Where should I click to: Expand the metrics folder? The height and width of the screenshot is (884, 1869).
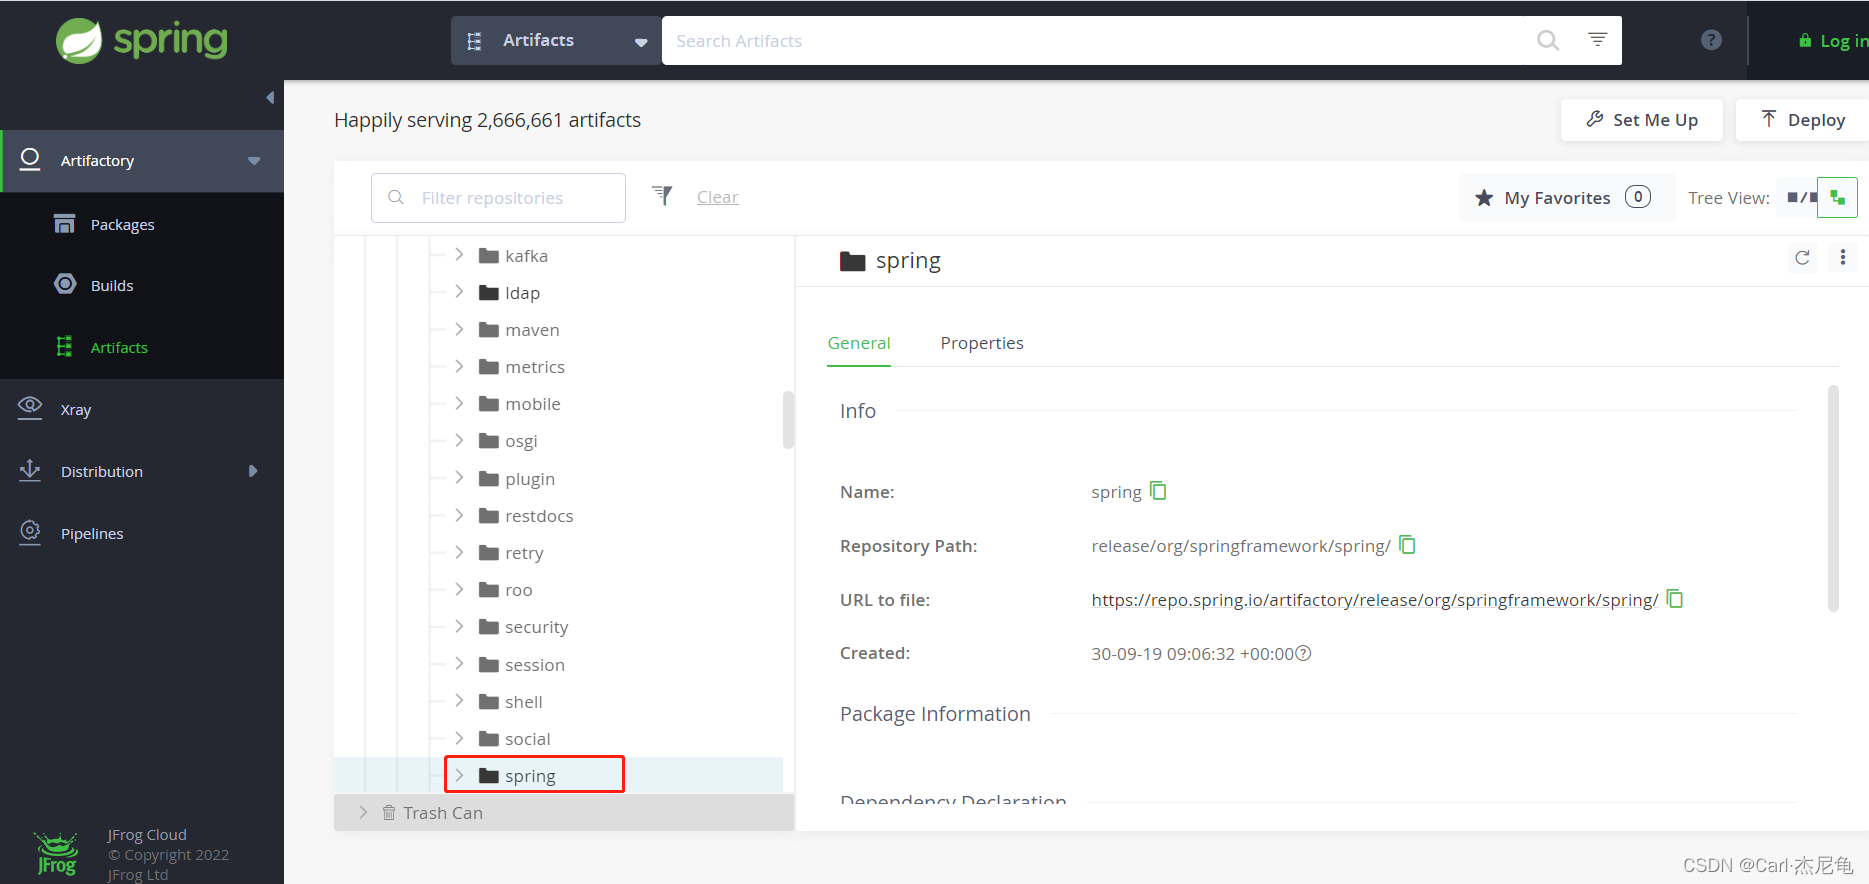pos(459,366)
